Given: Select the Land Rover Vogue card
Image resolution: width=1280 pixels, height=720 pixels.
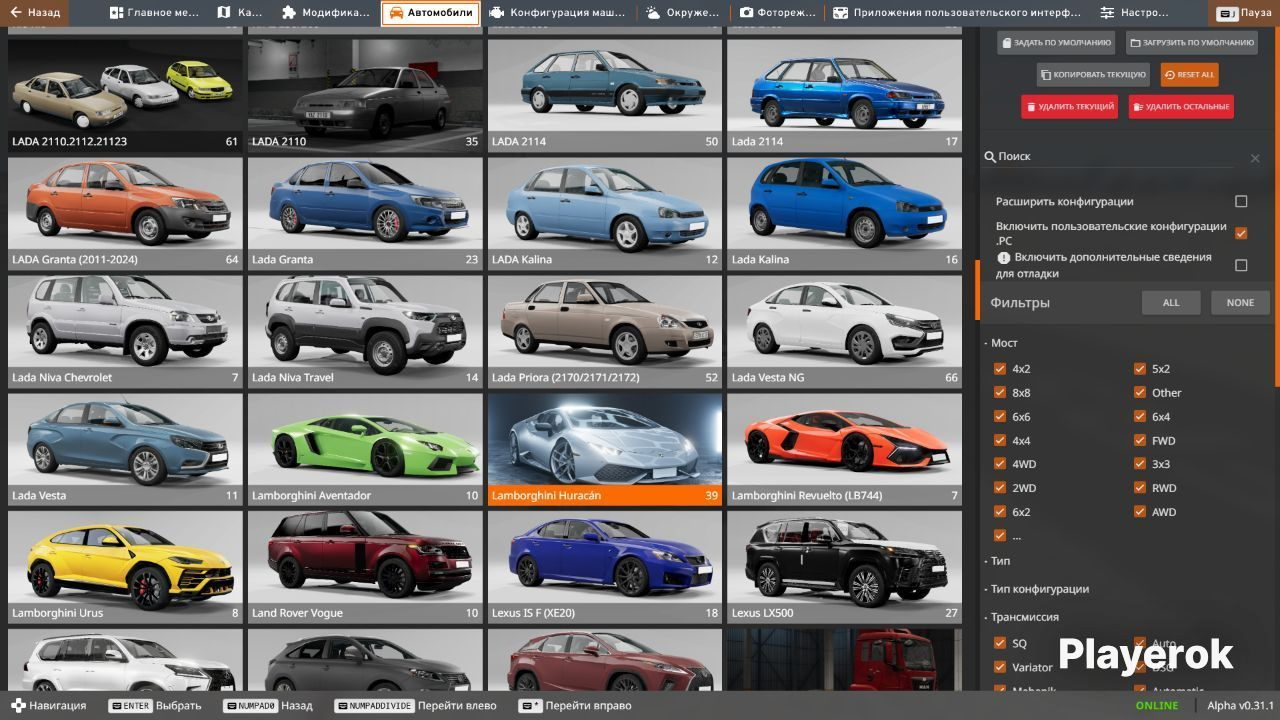Looking at the screenshot, I should 365,567.
